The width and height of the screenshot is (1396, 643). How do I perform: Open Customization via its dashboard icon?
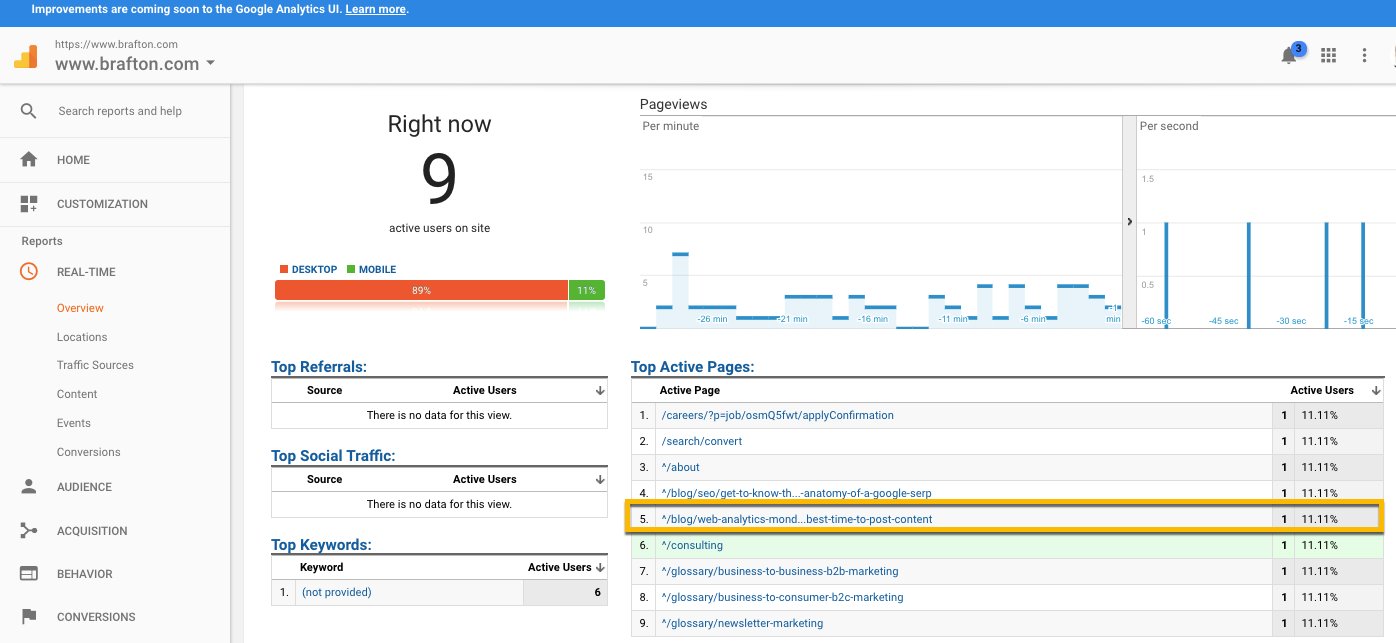click(29, 204)
